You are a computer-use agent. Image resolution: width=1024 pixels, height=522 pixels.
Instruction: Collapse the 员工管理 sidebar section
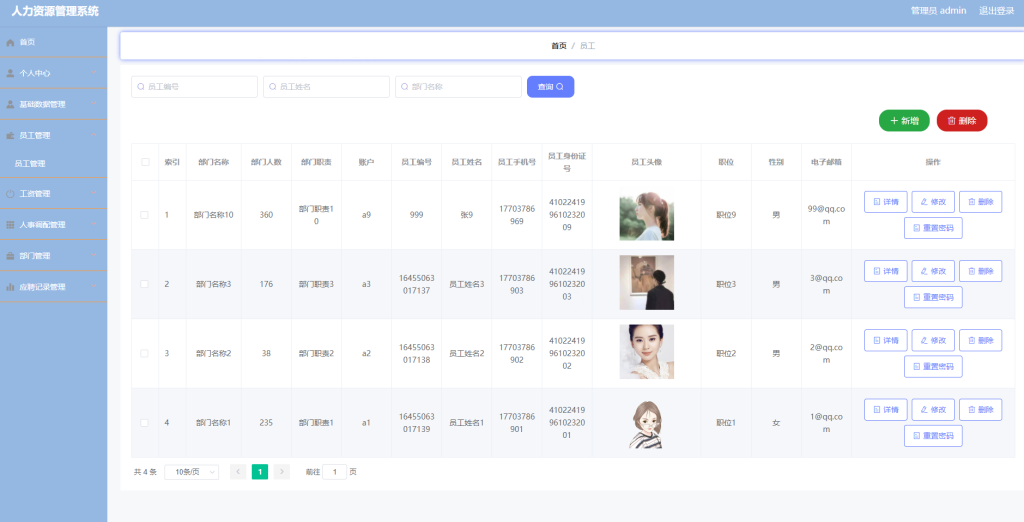click(54, 135)
